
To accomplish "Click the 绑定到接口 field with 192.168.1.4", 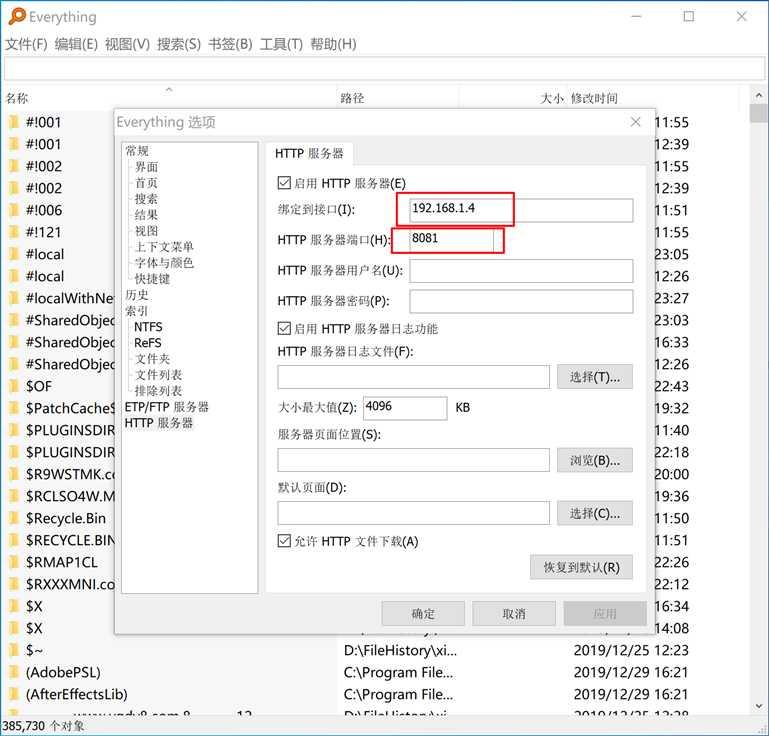I will coord(521,210).
